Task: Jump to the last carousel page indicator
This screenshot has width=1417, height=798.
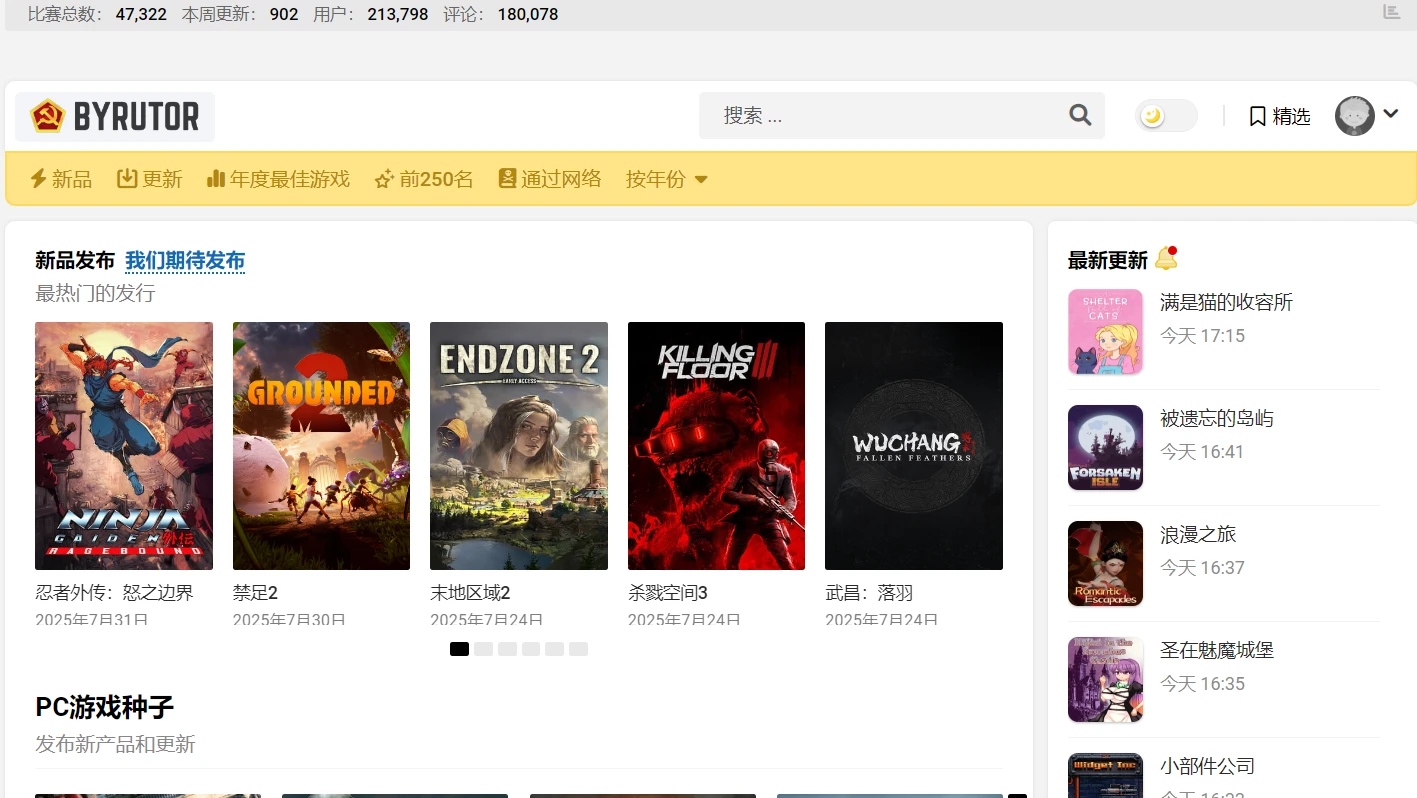Action: (578, 649)
